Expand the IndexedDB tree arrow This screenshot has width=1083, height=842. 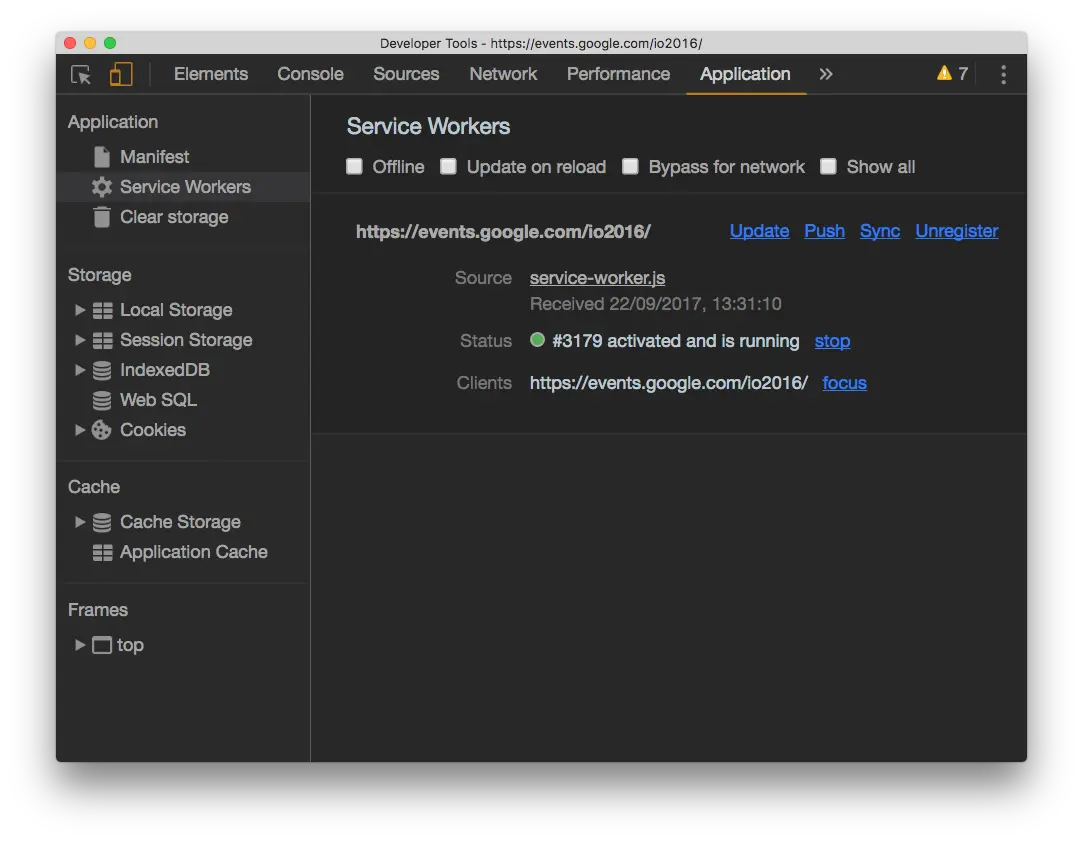(79, 370)
